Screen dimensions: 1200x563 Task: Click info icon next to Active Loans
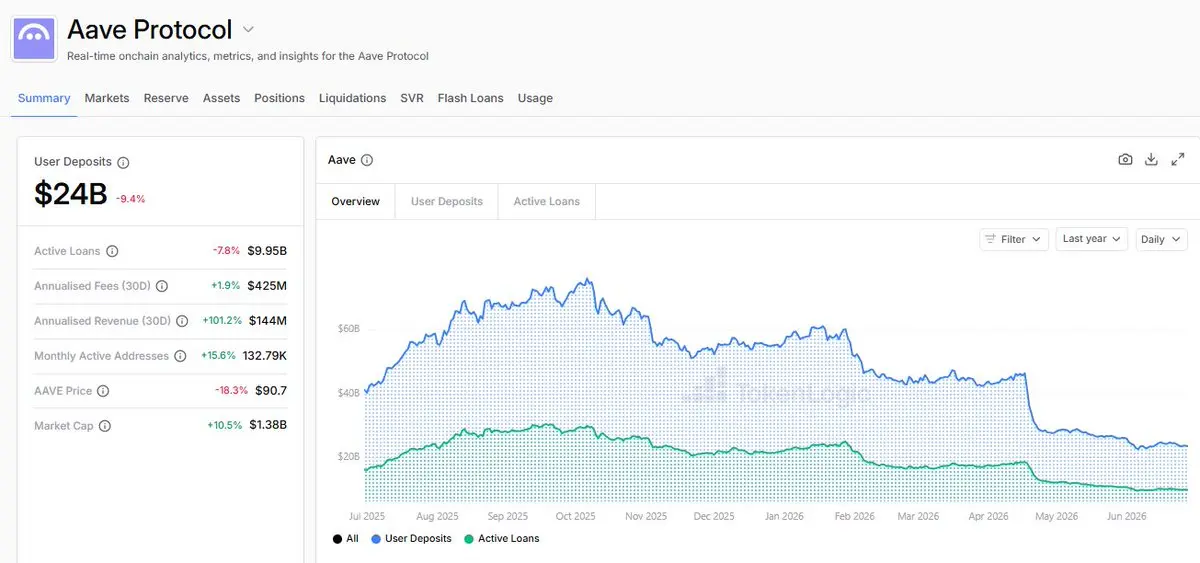tap(112, 252)
